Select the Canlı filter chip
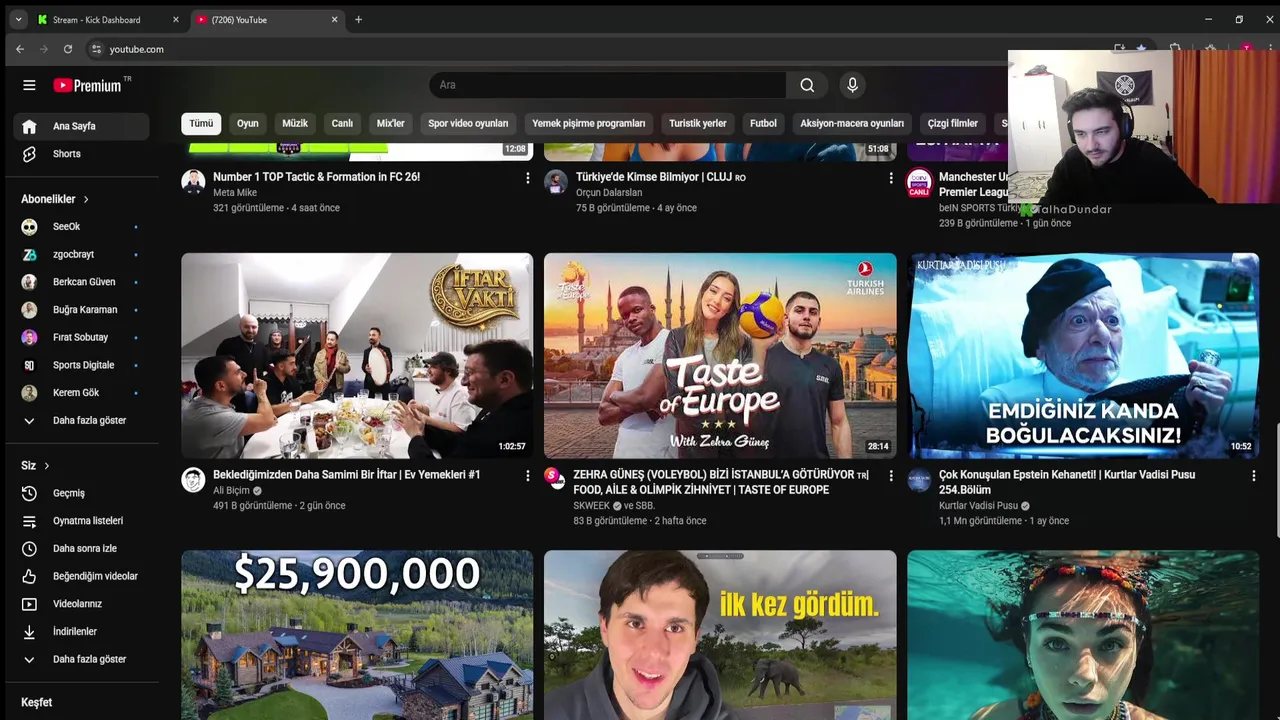The width and height of the screenshot is (1280, 720). pyautogui.click(x=342, y=123)
